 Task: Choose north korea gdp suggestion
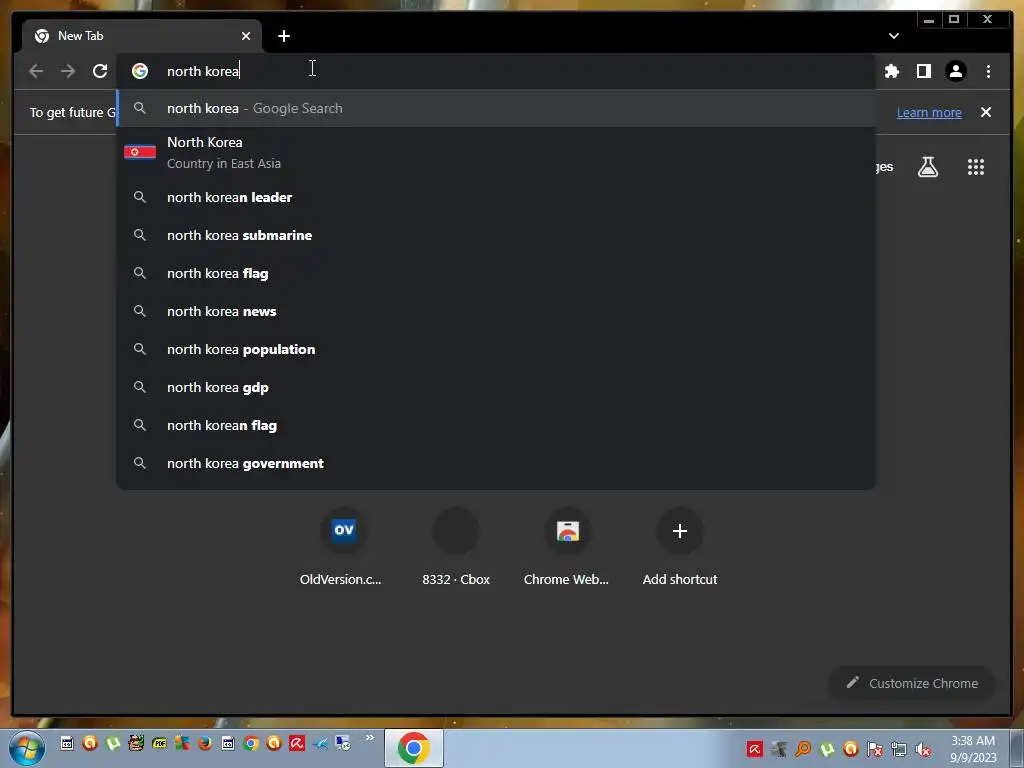pyautogui.click(x=496, y=387)
